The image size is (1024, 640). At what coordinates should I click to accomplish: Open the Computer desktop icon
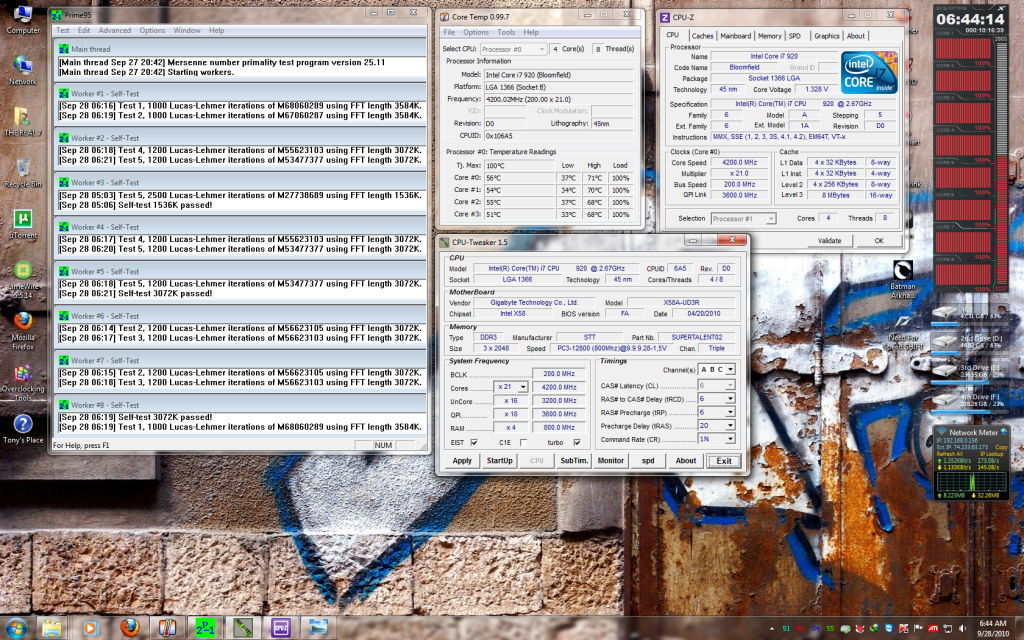point(23,20)
